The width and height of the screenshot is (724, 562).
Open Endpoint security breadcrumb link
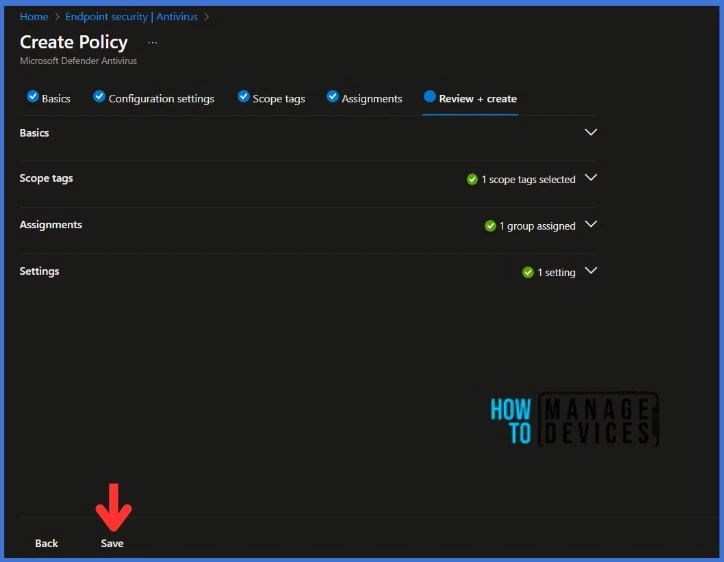(106, 17)
